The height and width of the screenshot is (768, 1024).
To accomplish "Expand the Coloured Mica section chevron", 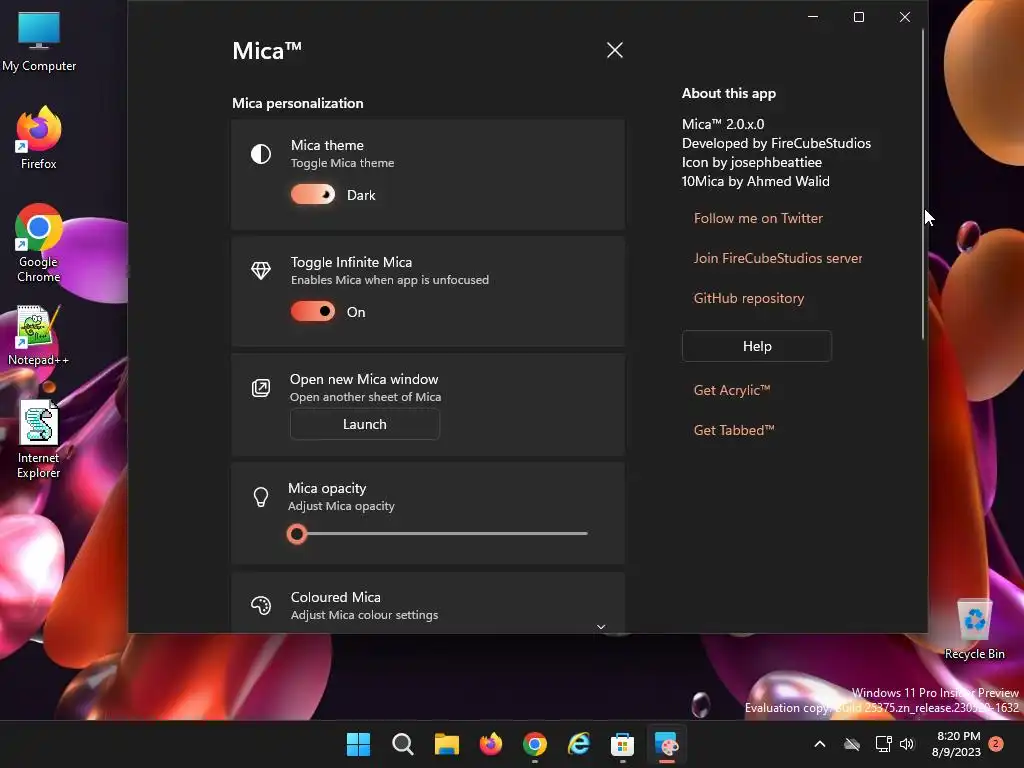I will tap(601, 626).
